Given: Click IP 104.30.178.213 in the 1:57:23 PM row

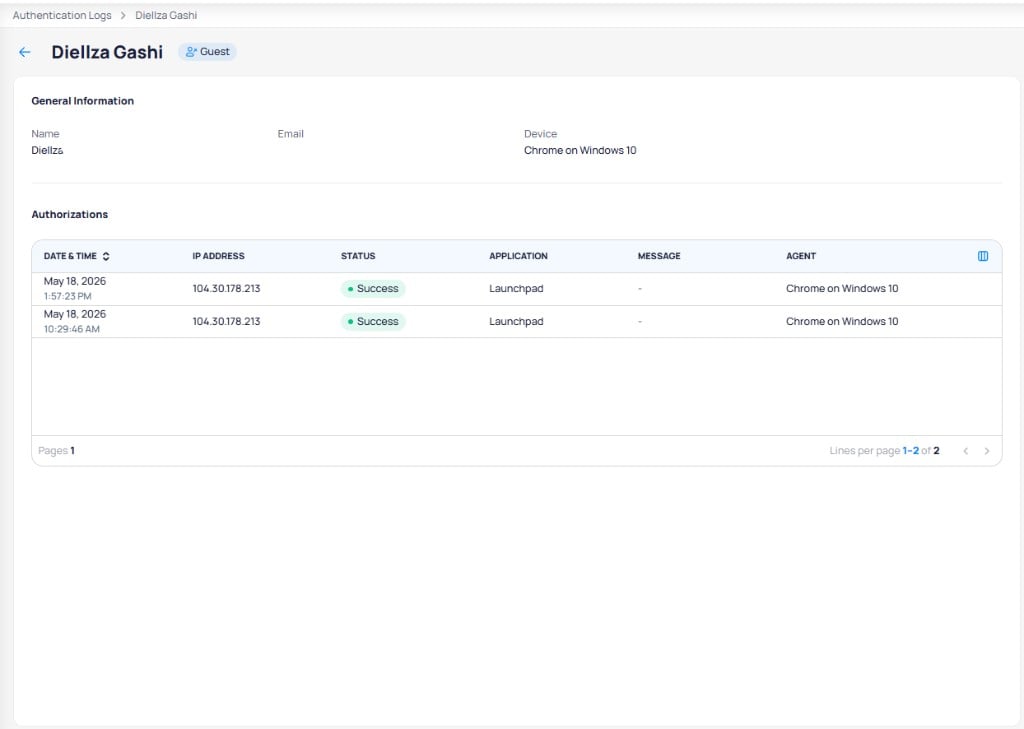Looking at the screenshot, I should click(226, 289).
